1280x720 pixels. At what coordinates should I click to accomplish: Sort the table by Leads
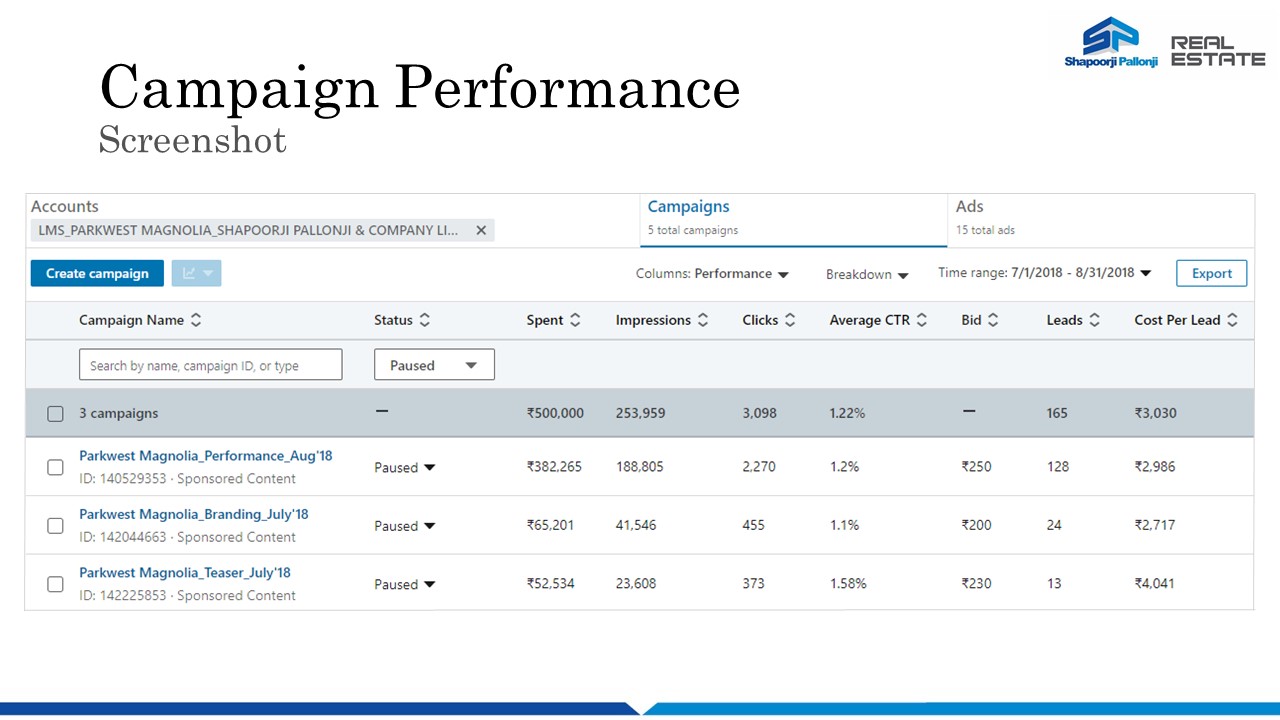tap(1095, 321)
